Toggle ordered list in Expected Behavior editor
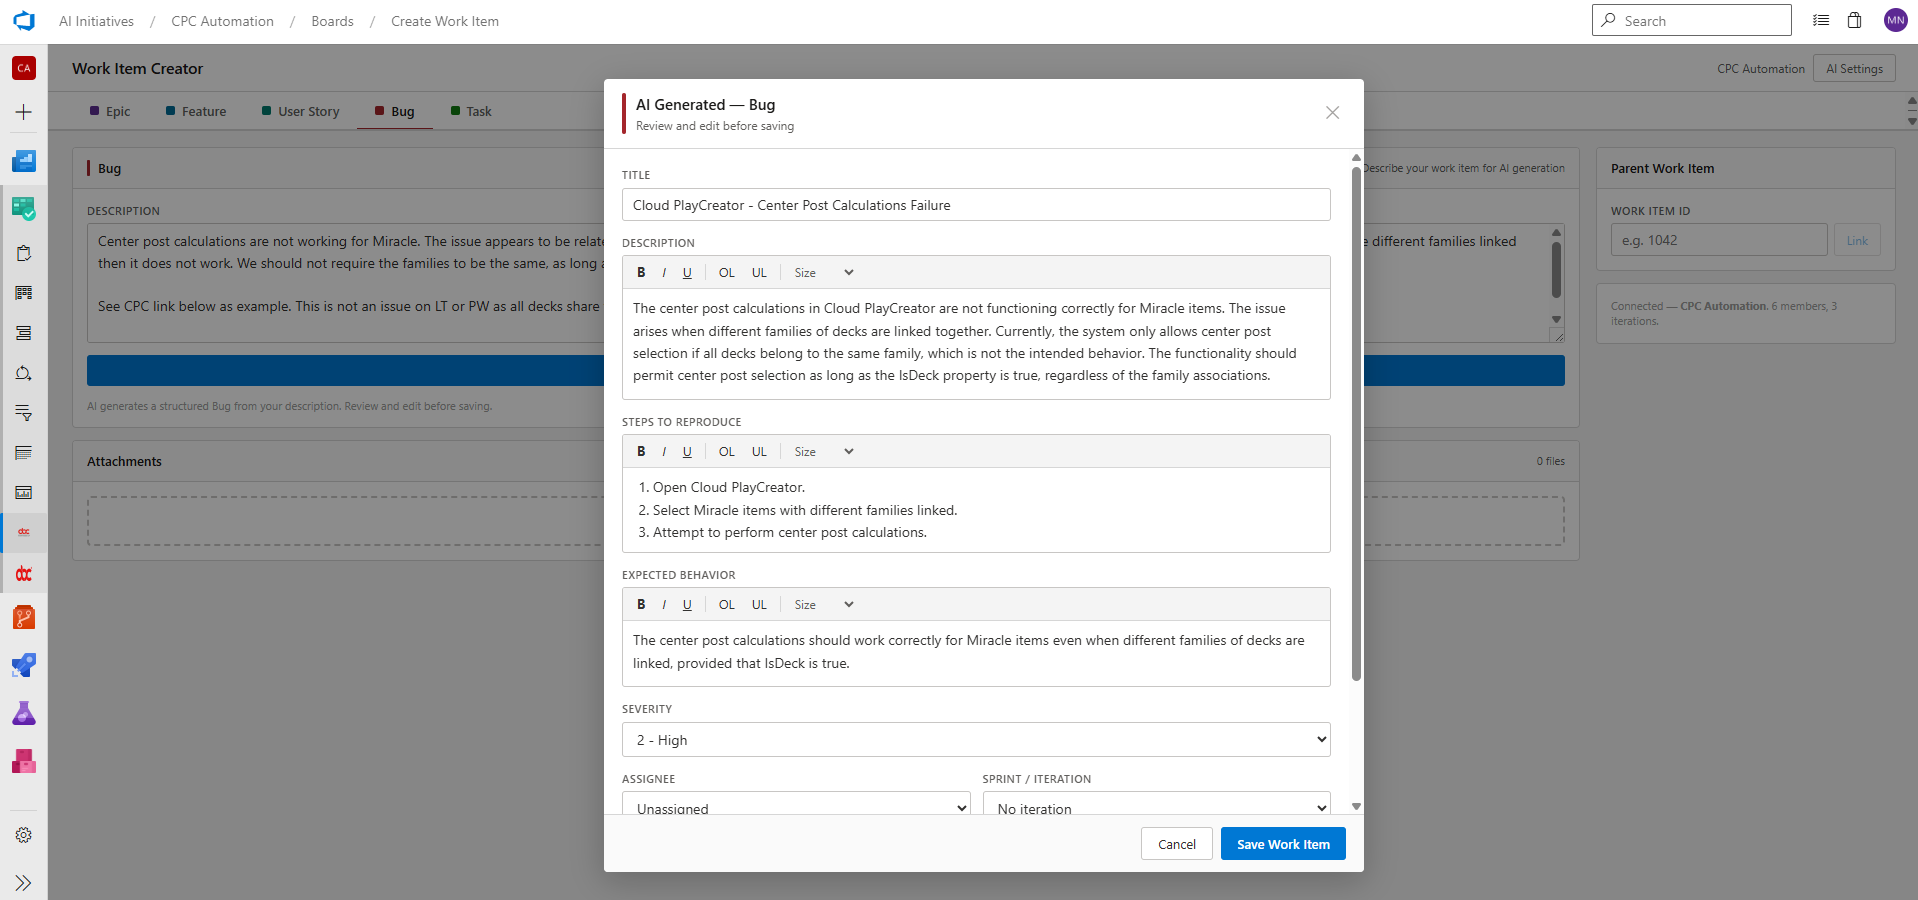The height and width of the screenshot is (900, 1918). point(727,605)
